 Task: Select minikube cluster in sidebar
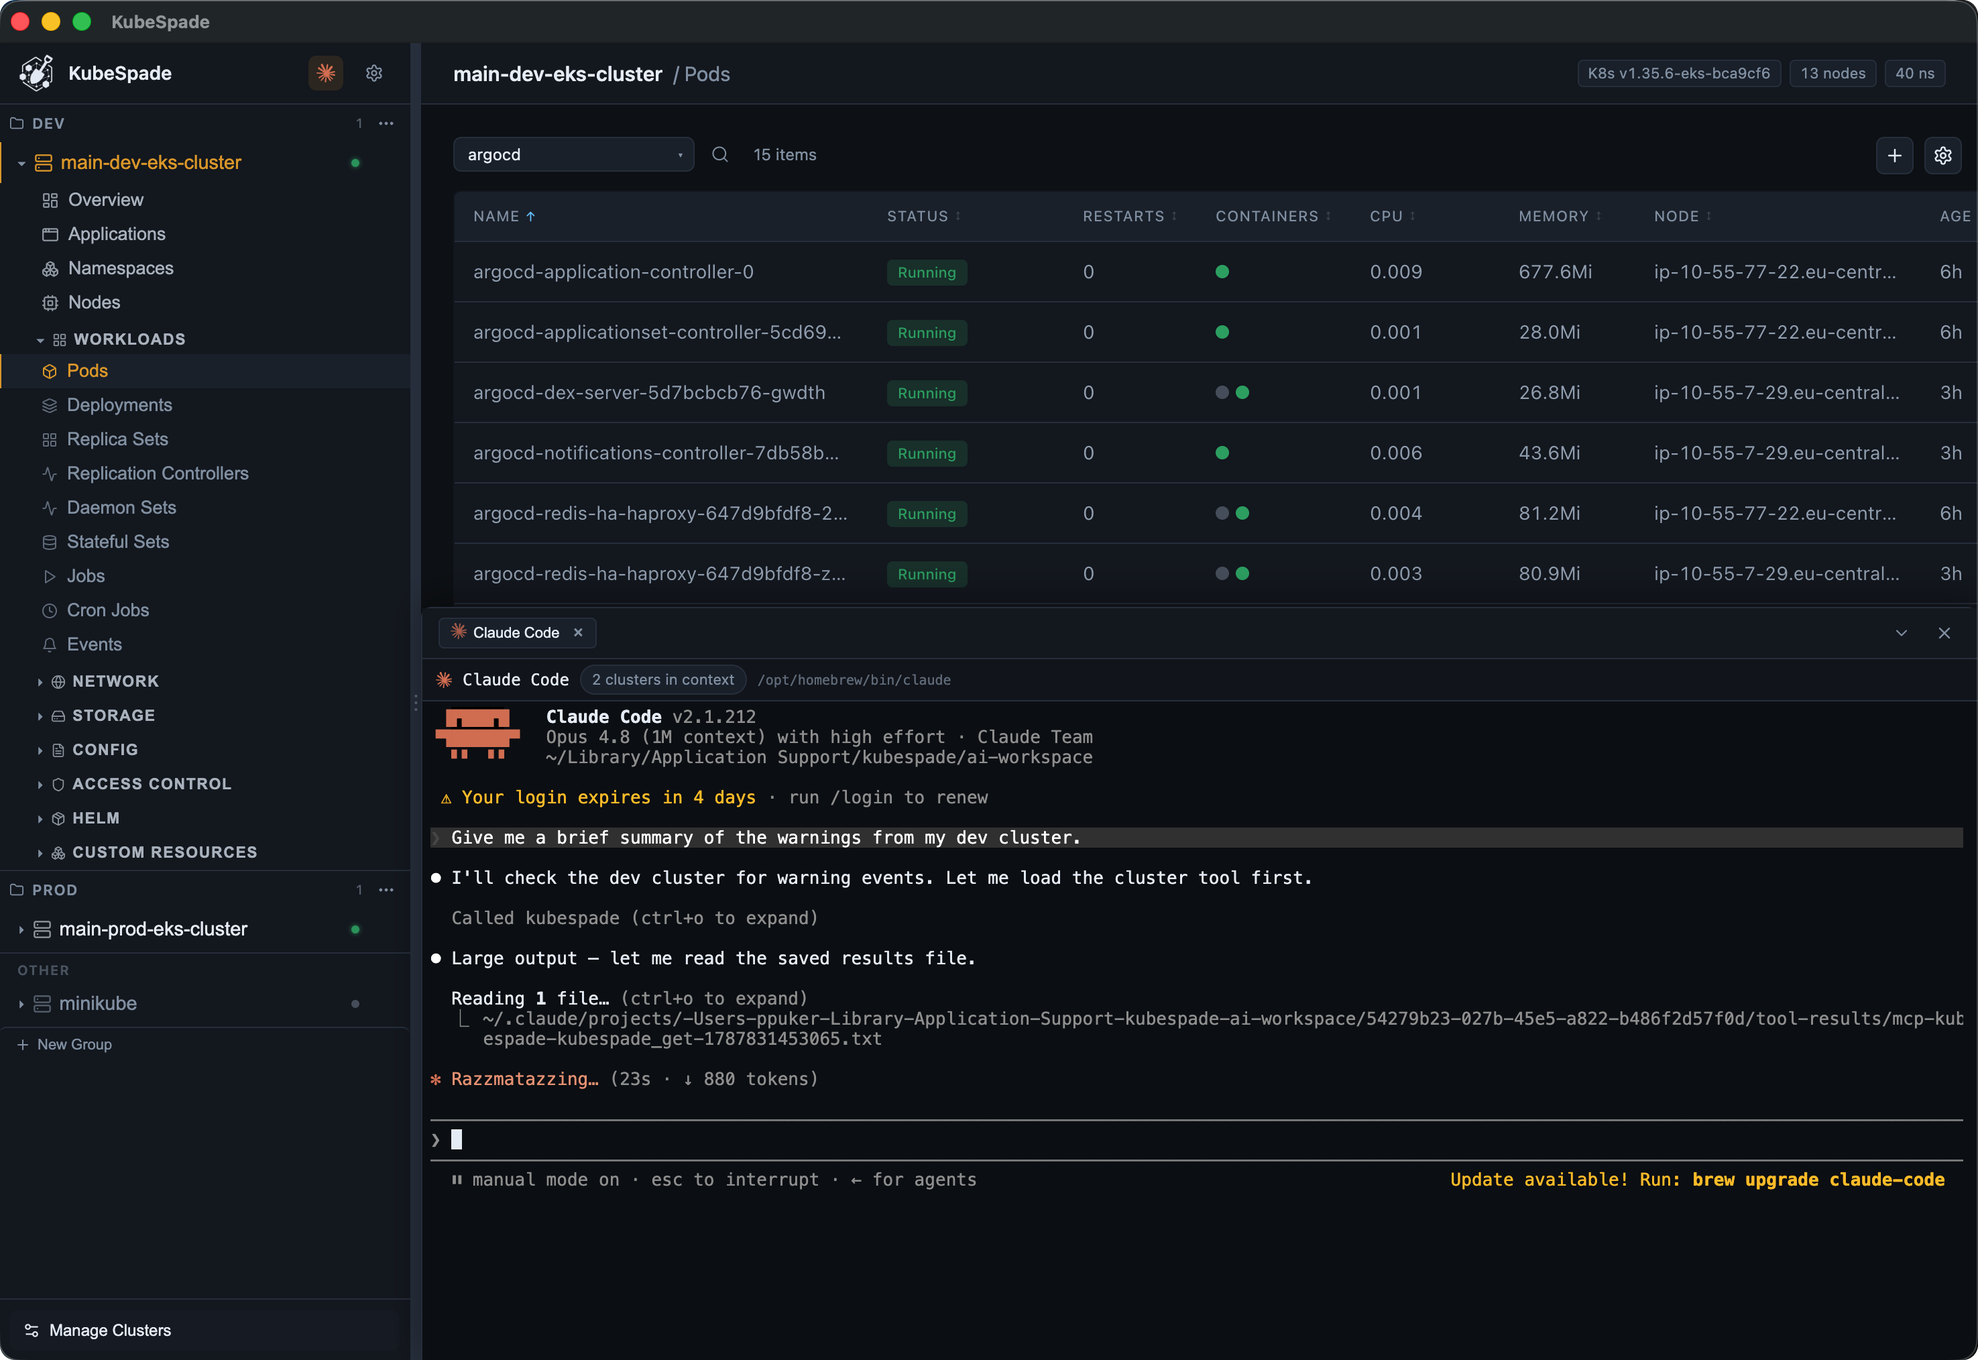(x=98, y=1003)
